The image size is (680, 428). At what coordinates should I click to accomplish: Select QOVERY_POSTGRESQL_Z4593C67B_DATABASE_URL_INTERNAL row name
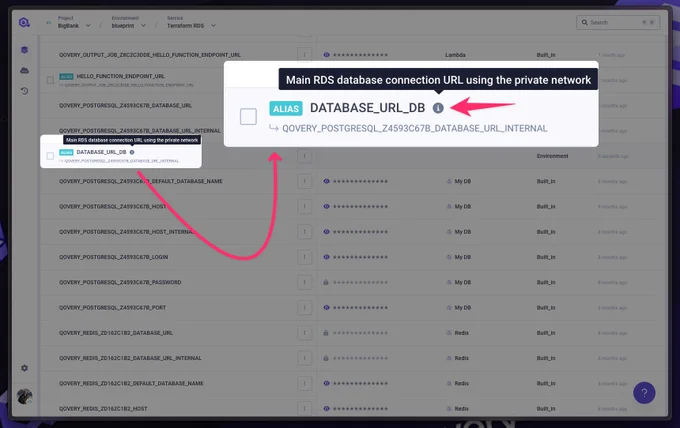click(x=140, y=131)
